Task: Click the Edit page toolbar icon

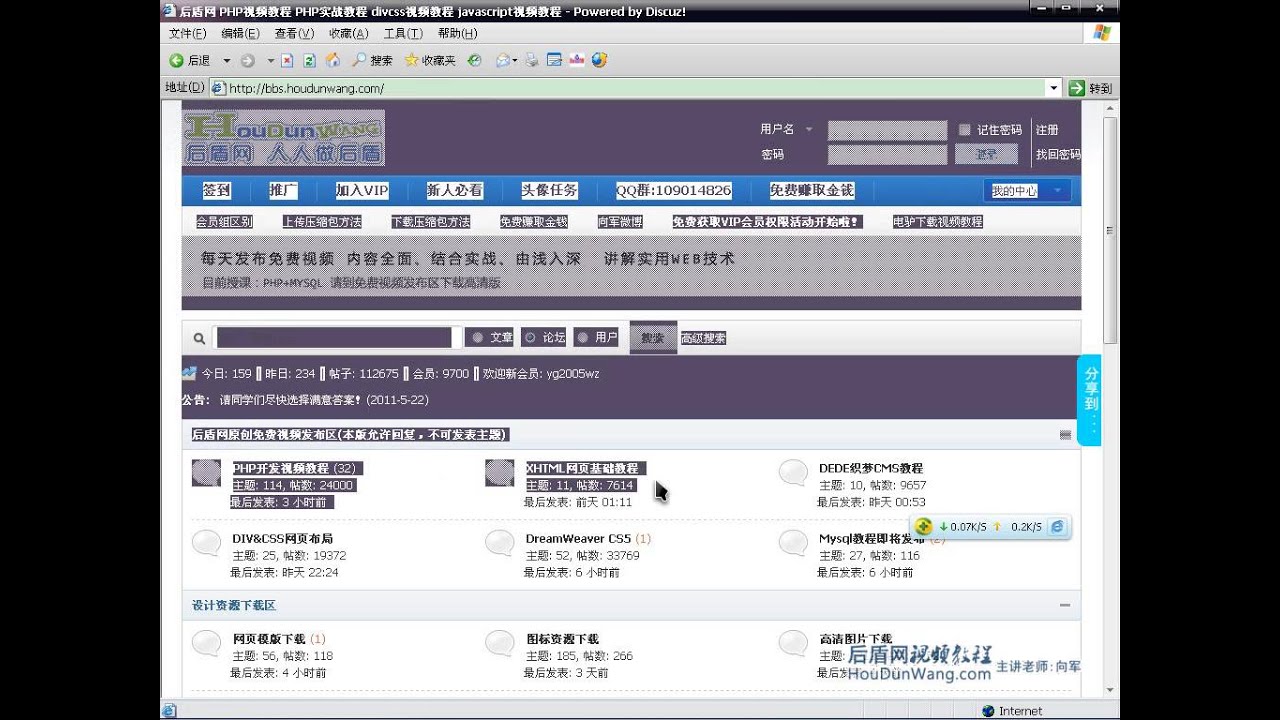Action: click(x=554, y=60)
